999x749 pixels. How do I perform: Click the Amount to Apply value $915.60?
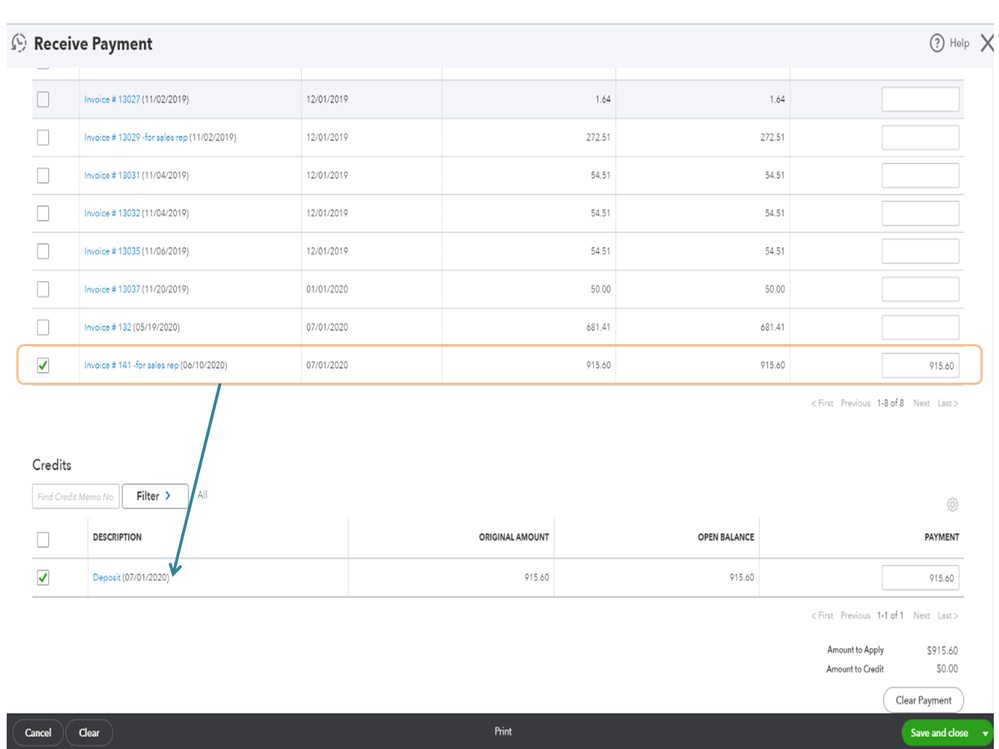pos(942,650)
